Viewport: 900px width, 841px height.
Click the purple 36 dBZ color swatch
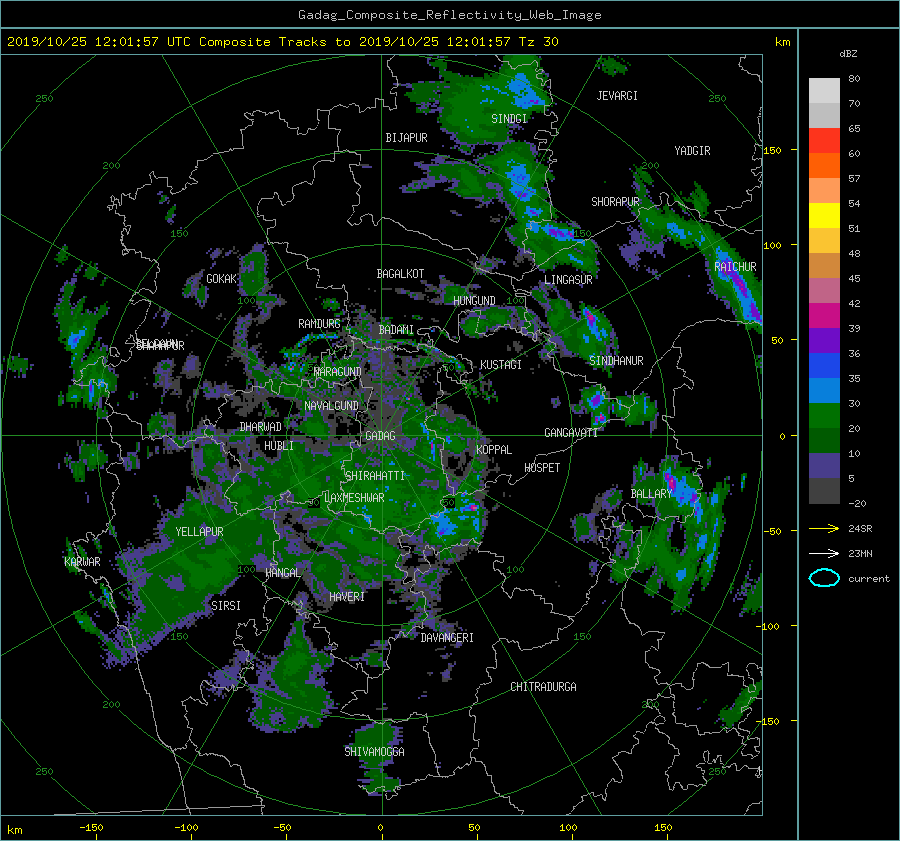coord(824,340)
